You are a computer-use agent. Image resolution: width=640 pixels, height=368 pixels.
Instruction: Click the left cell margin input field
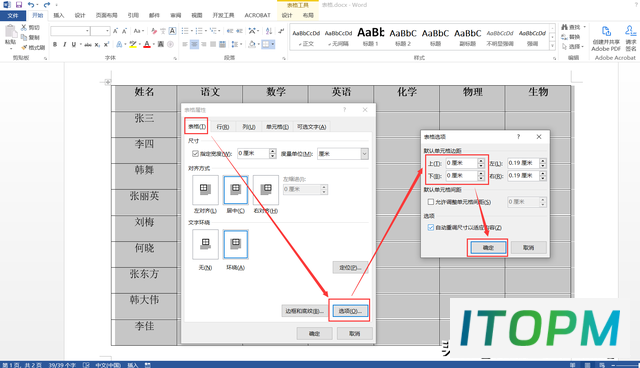(523, 163)
